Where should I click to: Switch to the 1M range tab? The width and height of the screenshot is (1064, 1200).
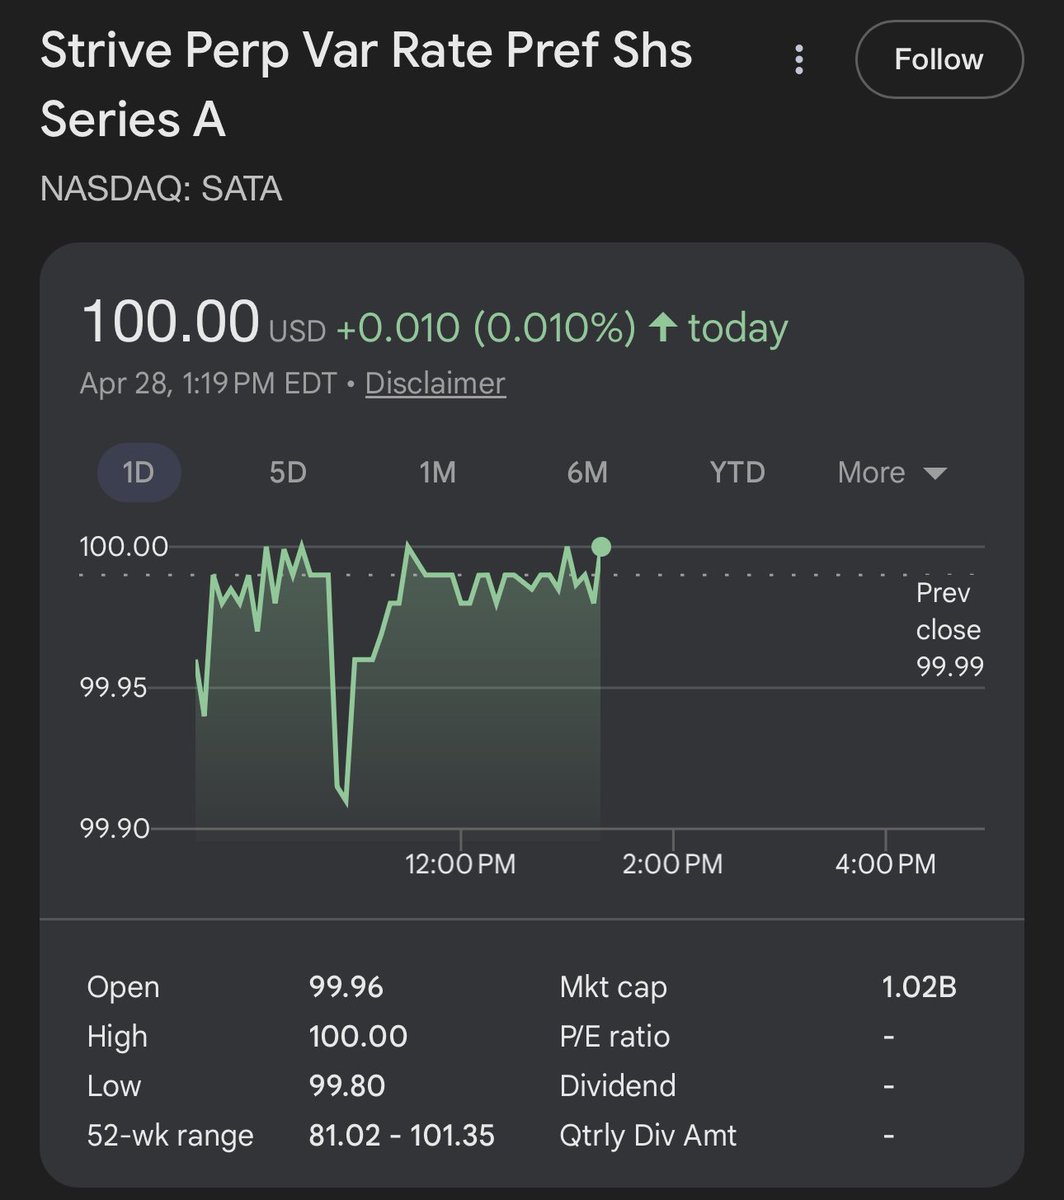tap(437, 472)
